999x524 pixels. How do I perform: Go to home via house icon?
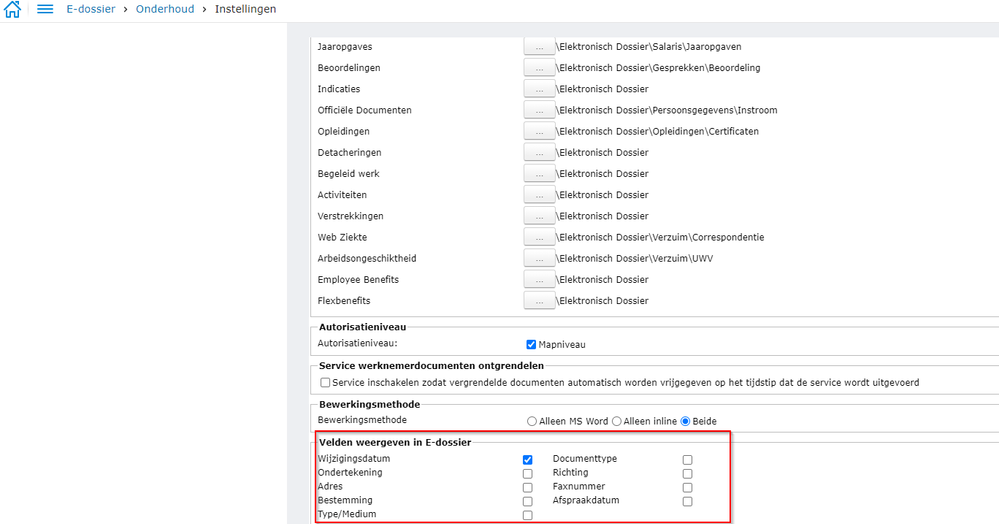coord(13,10)
